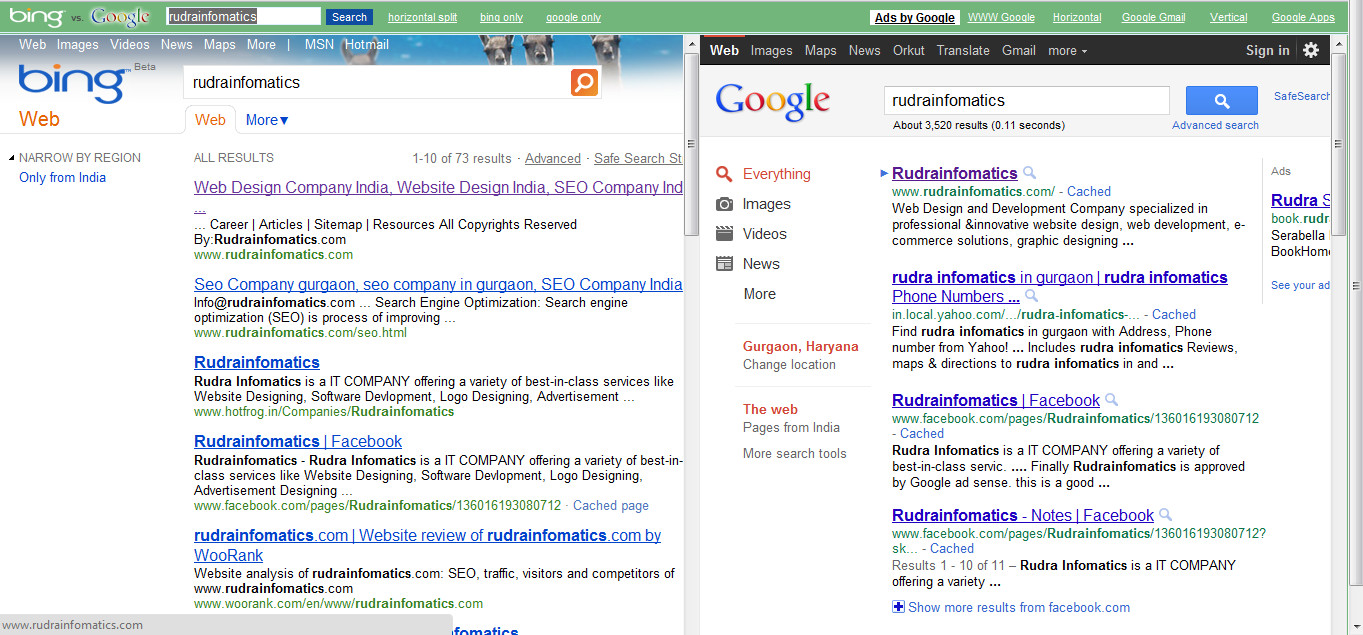Open Cached link for www.rudrainfomatics.com result
Viewport: 1363px width, 635px height.
[x=1089, y=191]
